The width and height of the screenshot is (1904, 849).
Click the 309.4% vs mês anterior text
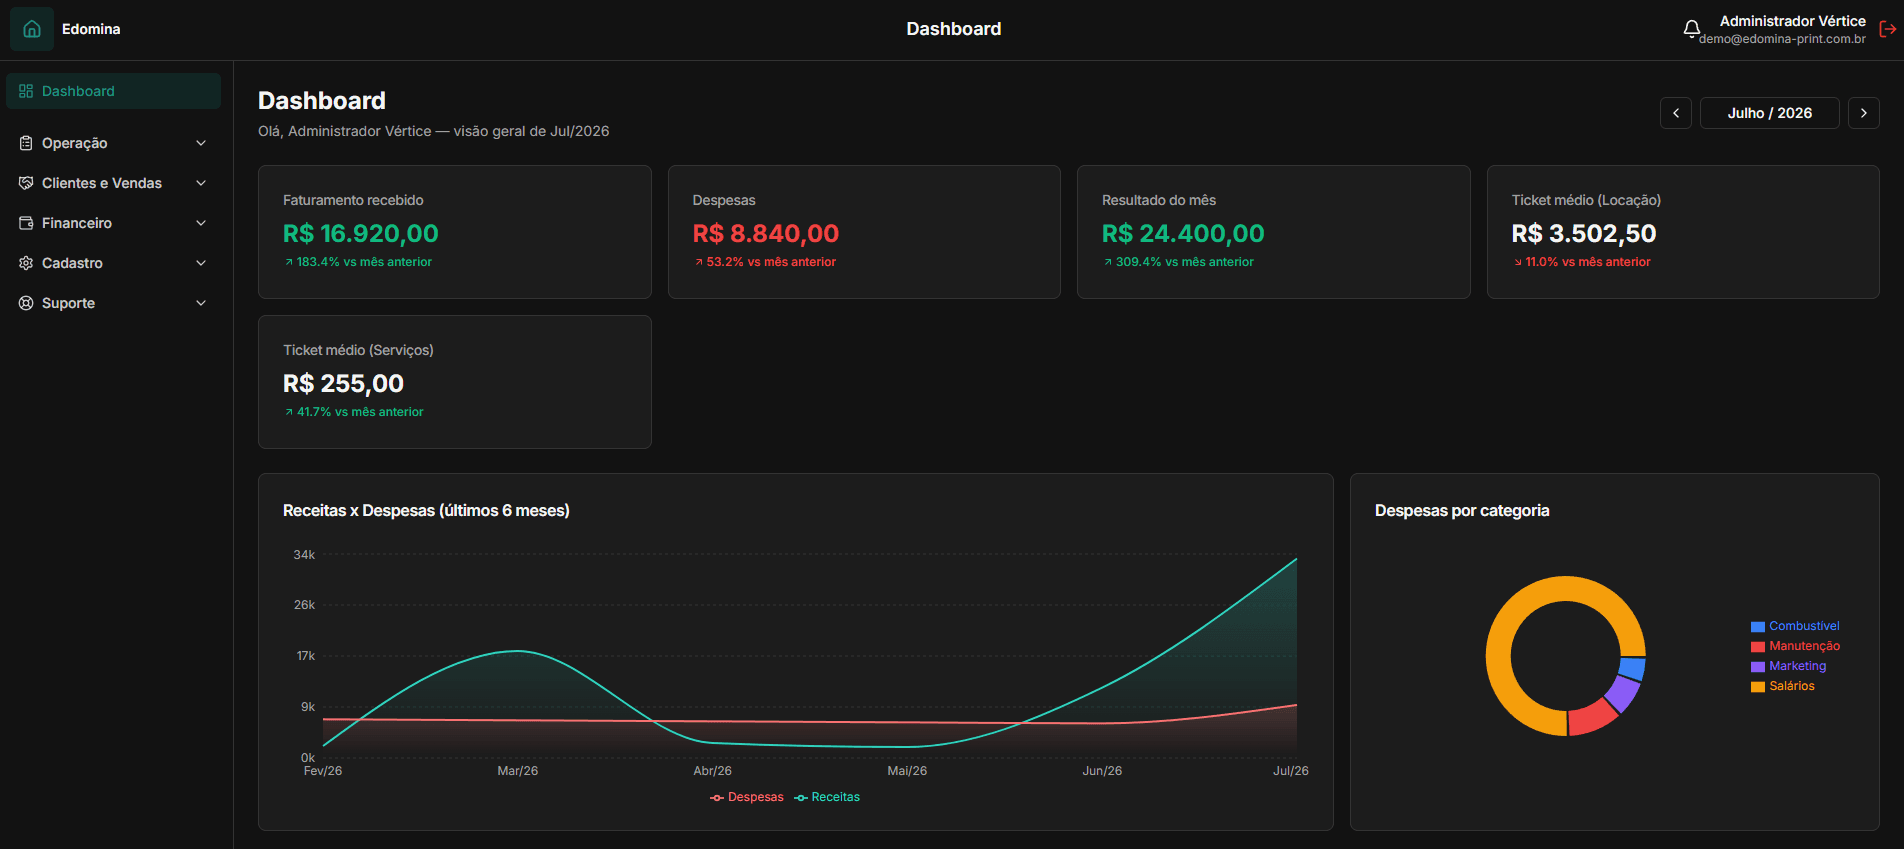[1184, 262]
